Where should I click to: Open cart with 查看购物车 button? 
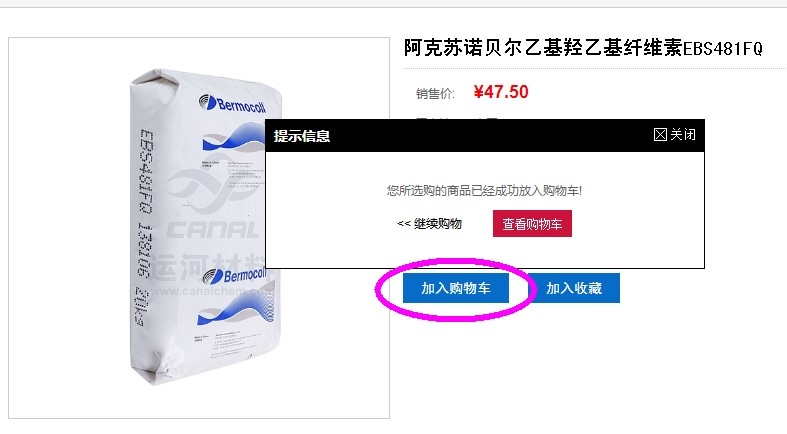click(532, 224)
